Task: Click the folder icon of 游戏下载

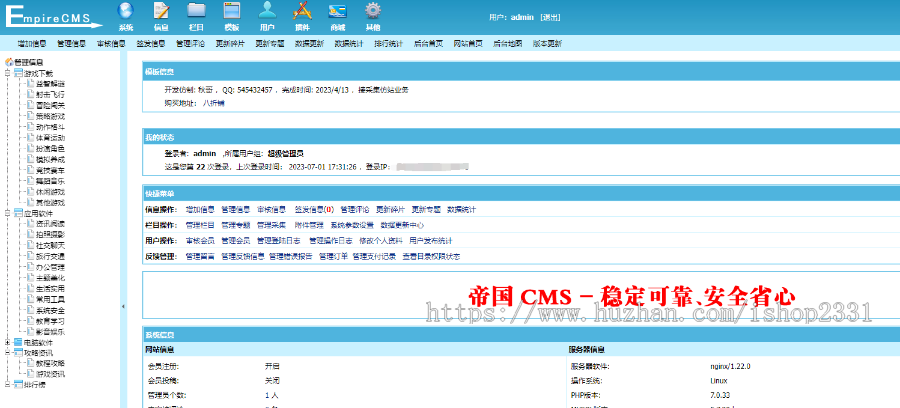Action: (x=18, y=73)
